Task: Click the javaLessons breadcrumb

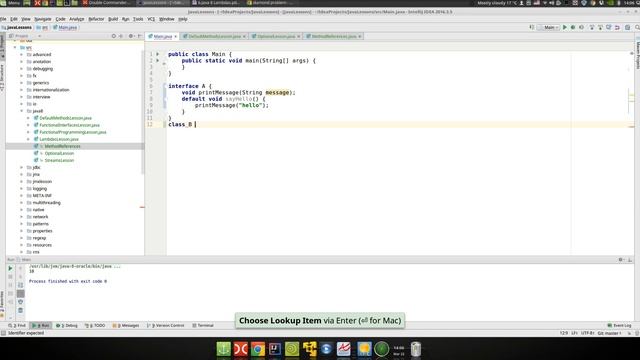Action: pyautogui.click(x=17, y=27)
